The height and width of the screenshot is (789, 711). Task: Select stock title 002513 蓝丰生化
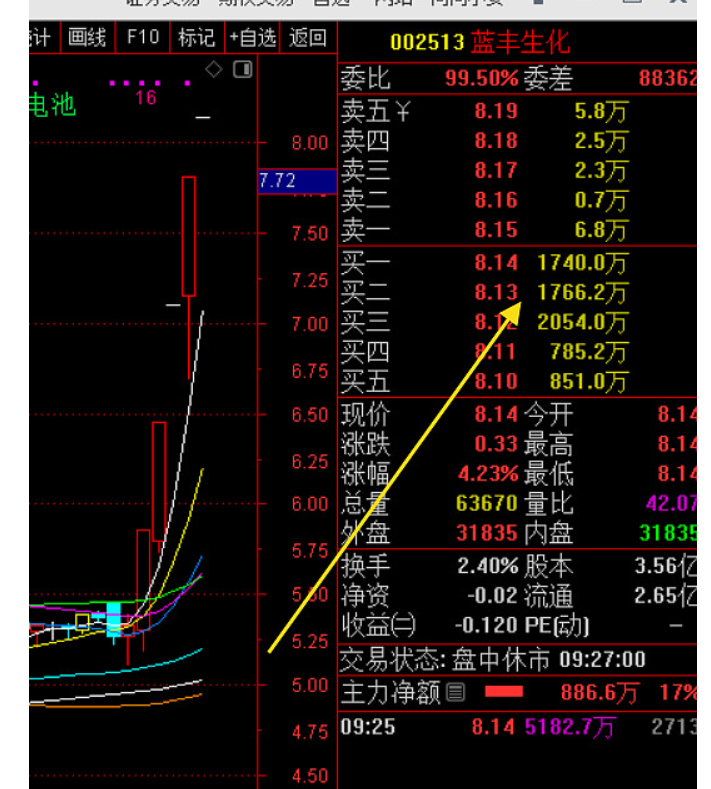point(480,42)
